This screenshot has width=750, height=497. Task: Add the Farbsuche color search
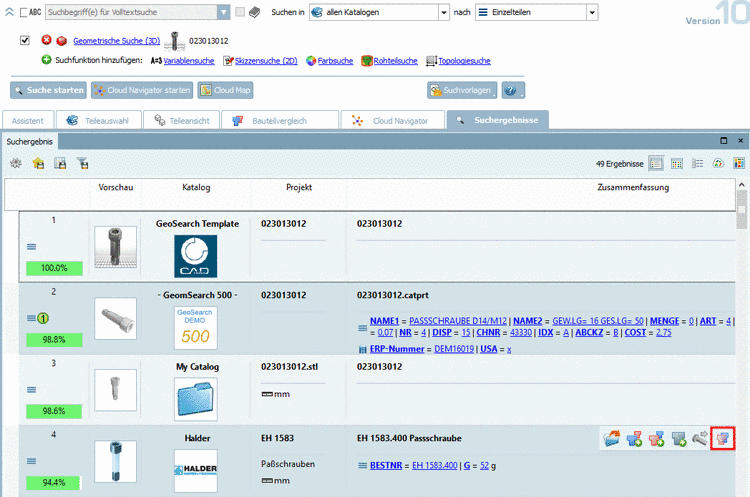click(335, 61)
